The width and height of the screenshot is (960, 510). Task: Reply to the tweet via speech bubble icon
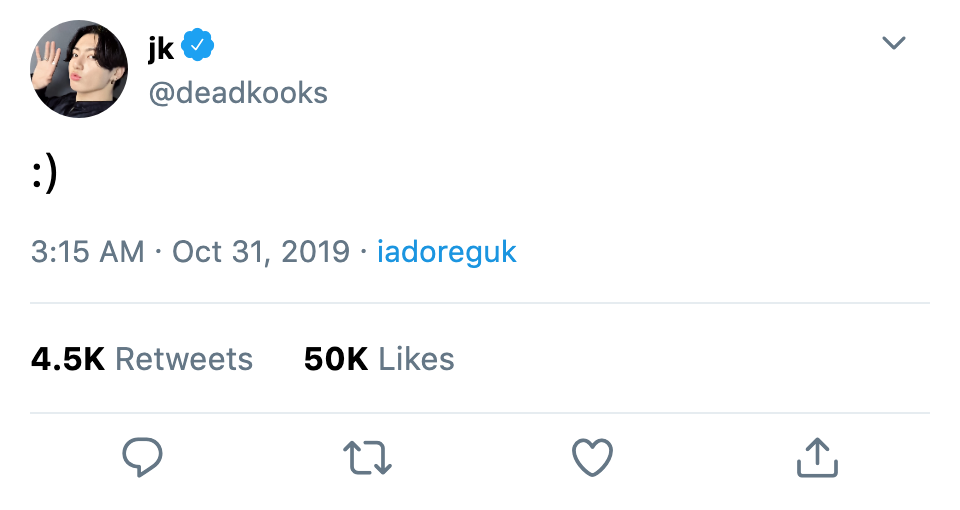click(142, 457)
